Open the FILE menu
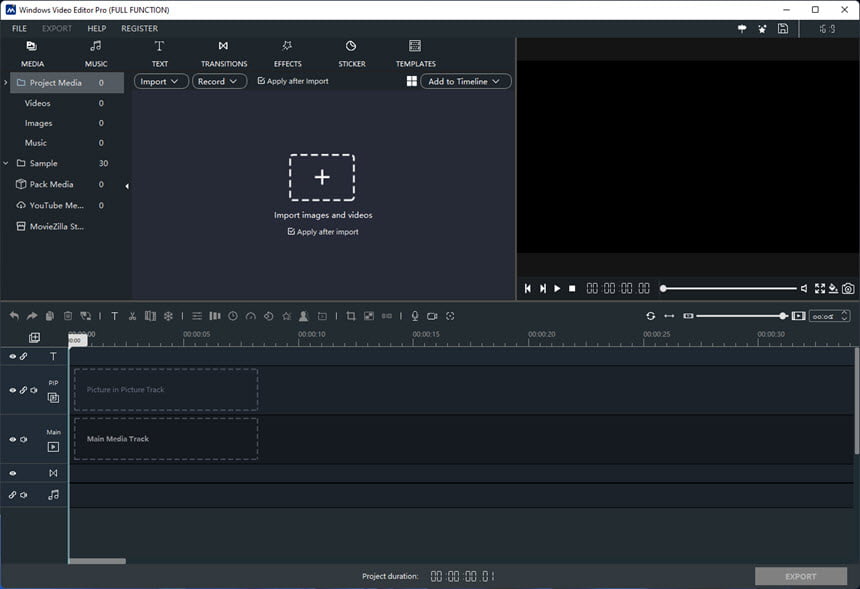This screenshot has width=860, height=589. 19,29
